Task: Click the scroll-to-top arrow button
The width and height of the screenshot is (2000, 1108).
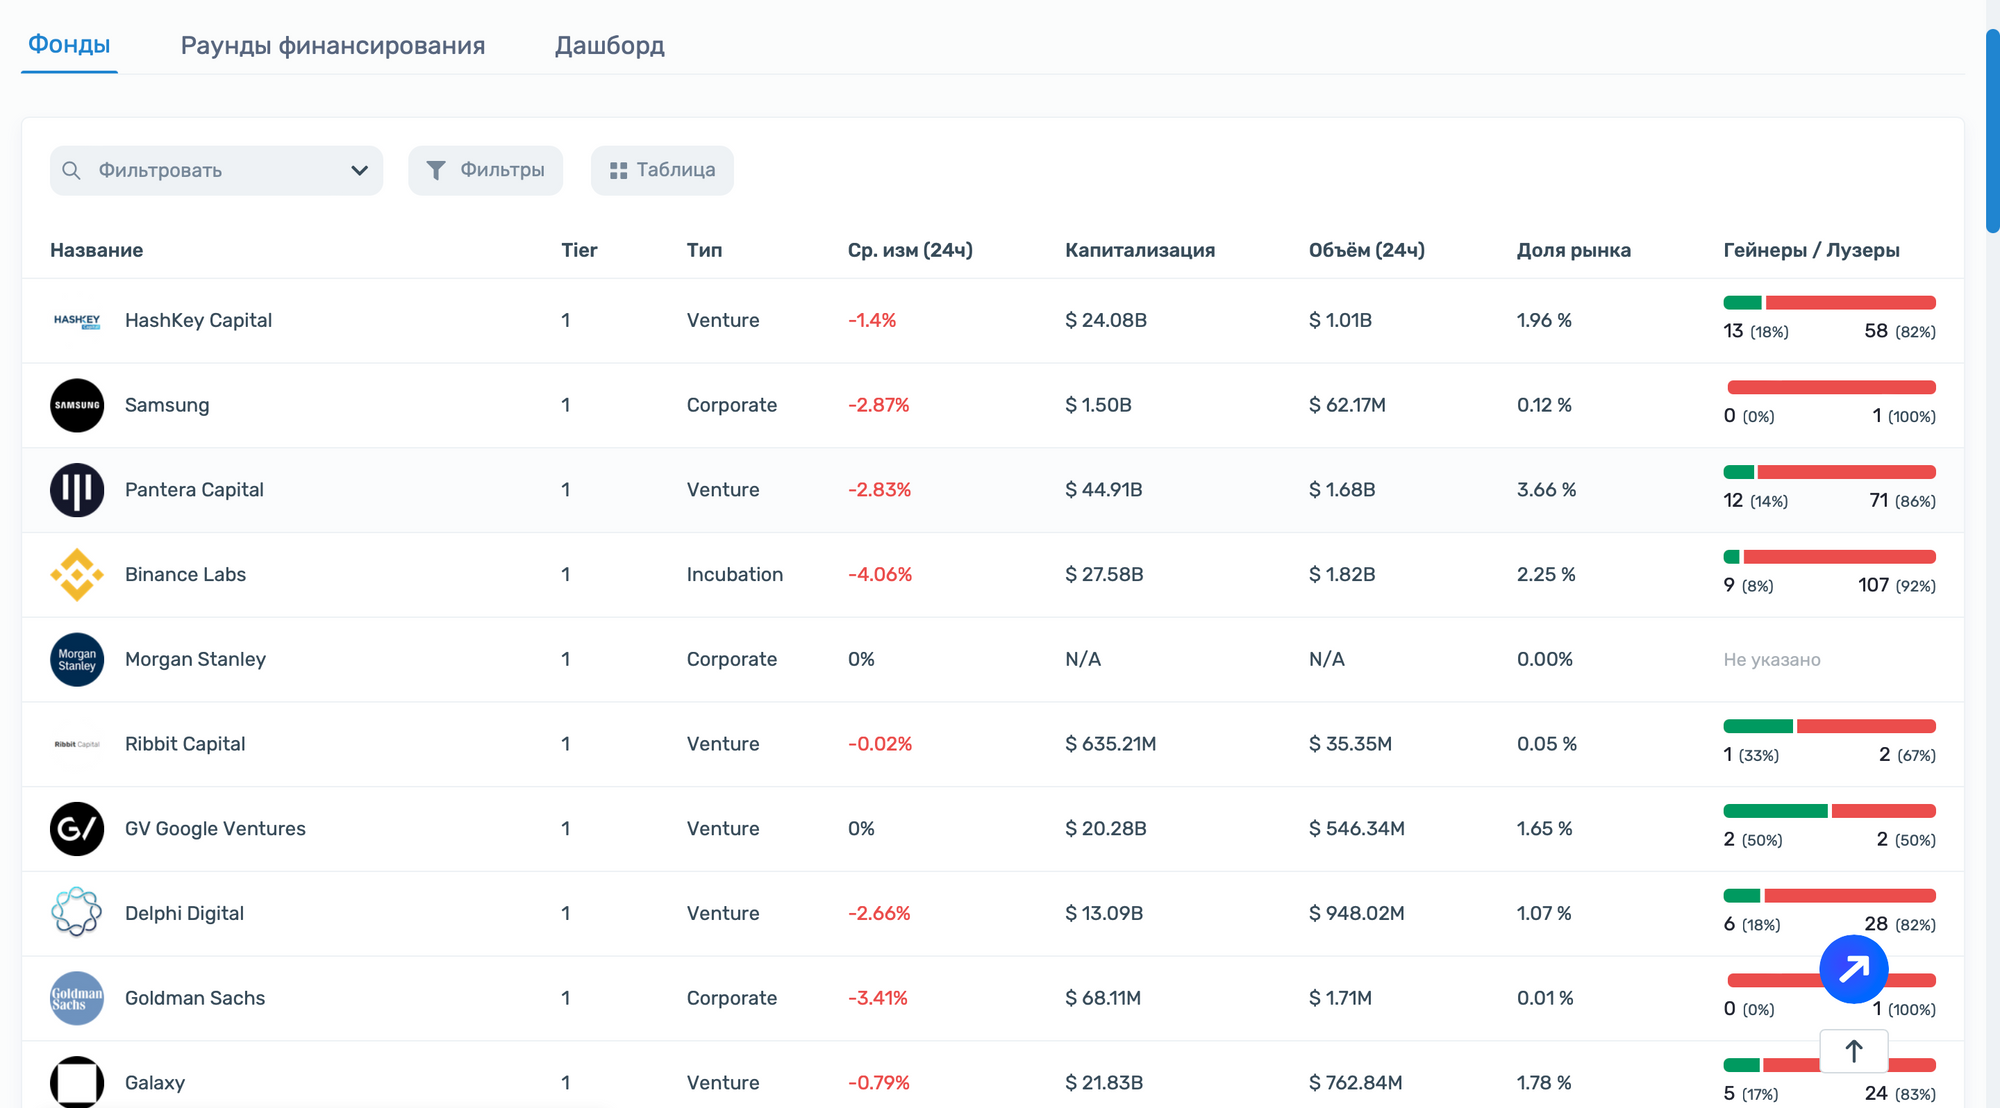Action: click(x=1854, y=1051)
